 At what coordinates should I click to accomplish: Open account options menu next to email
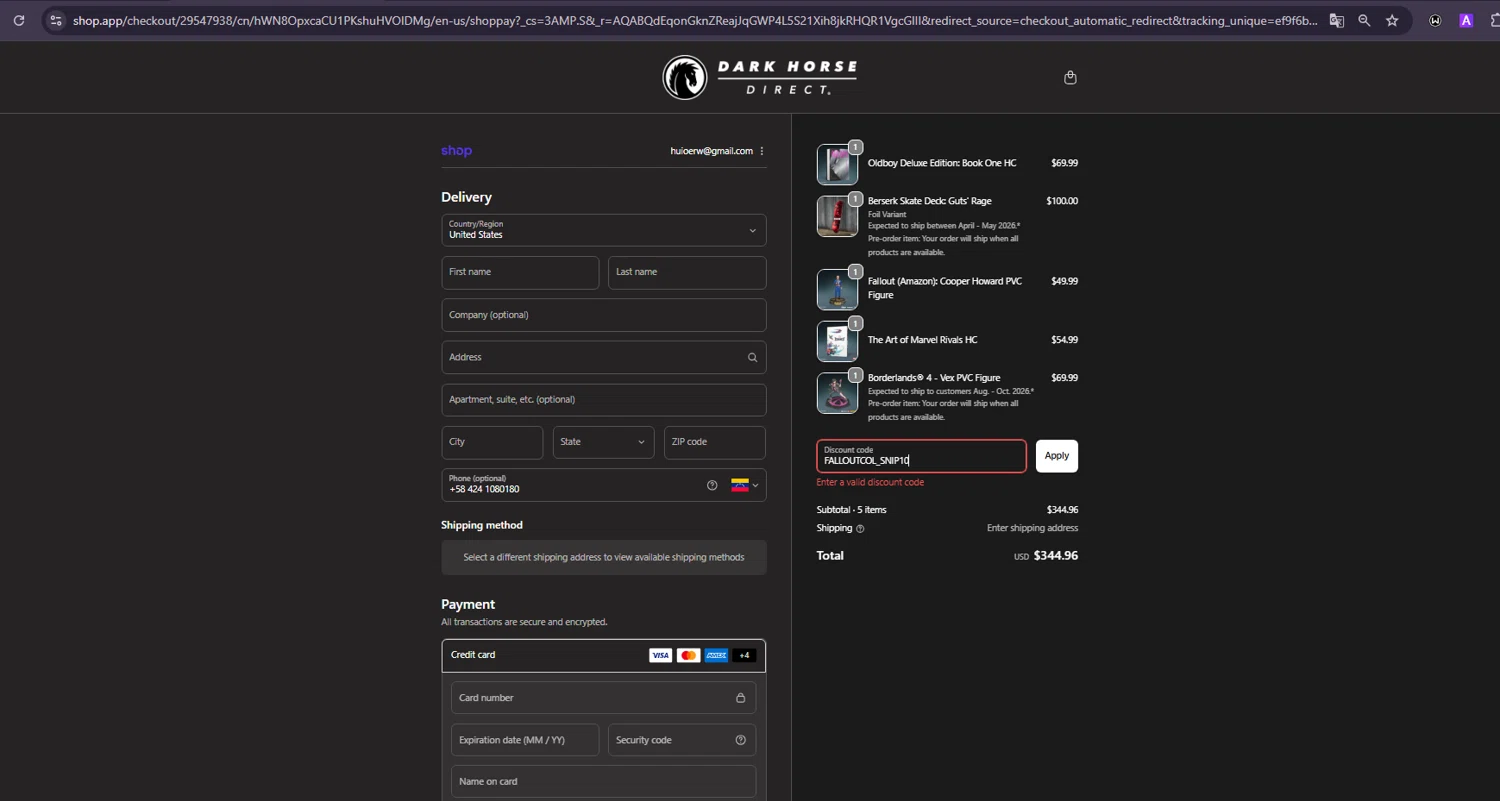[762, 151]
